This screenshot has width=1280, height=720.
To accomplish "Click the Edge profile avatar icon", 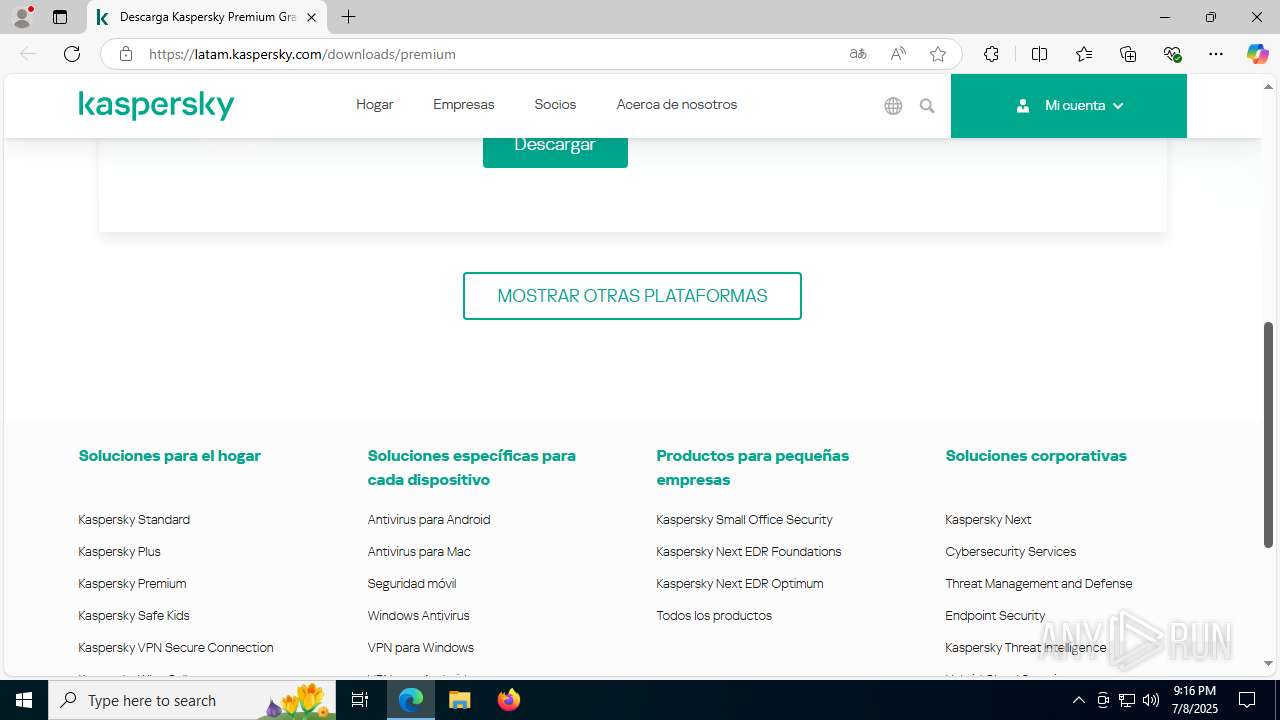I will click(22, 17).
